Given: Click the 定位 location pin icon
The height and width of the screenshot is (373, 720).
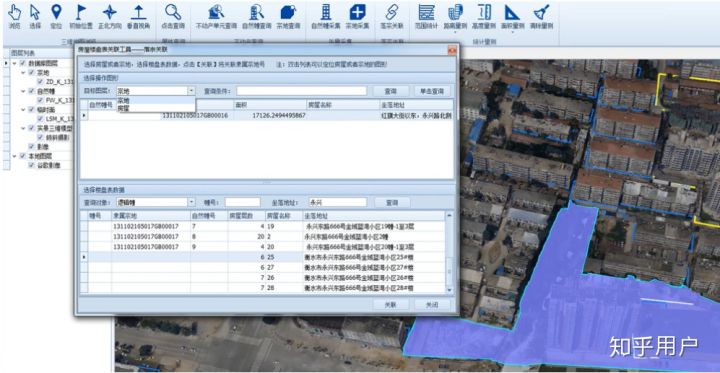Looking at the screenshot, I should point(56,17).
